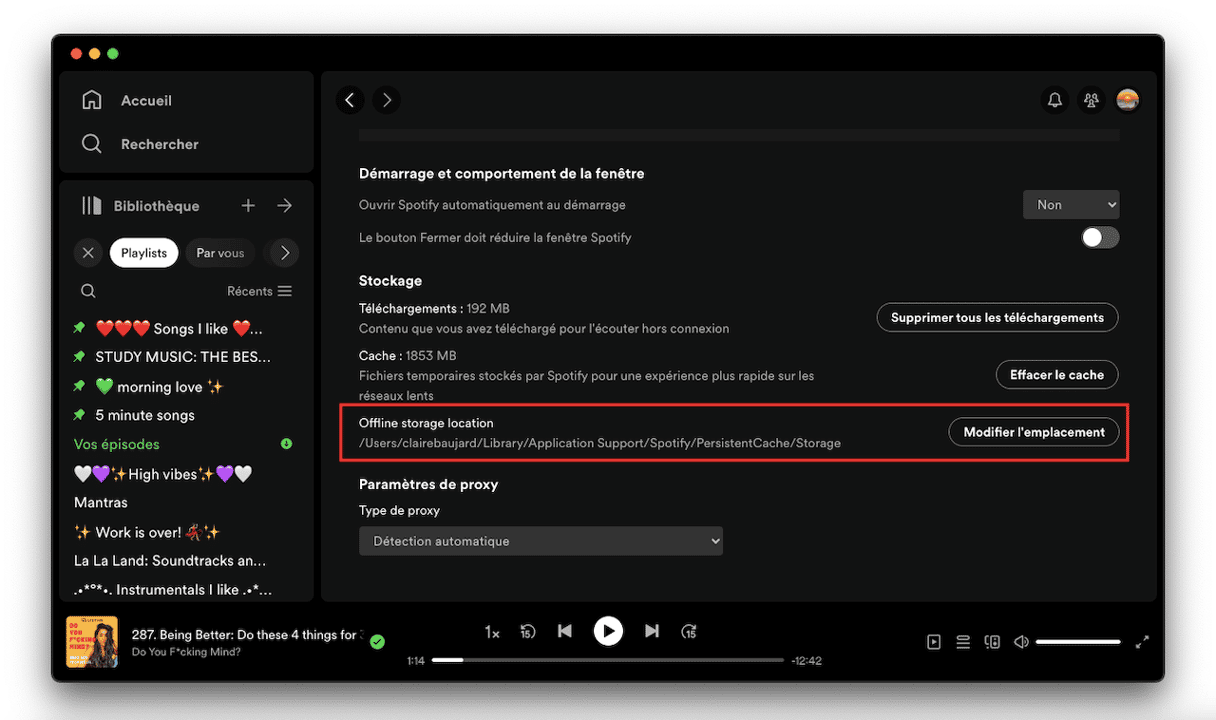Click the offline storage path text
The image size is (1216, 720).
(600, 443)
